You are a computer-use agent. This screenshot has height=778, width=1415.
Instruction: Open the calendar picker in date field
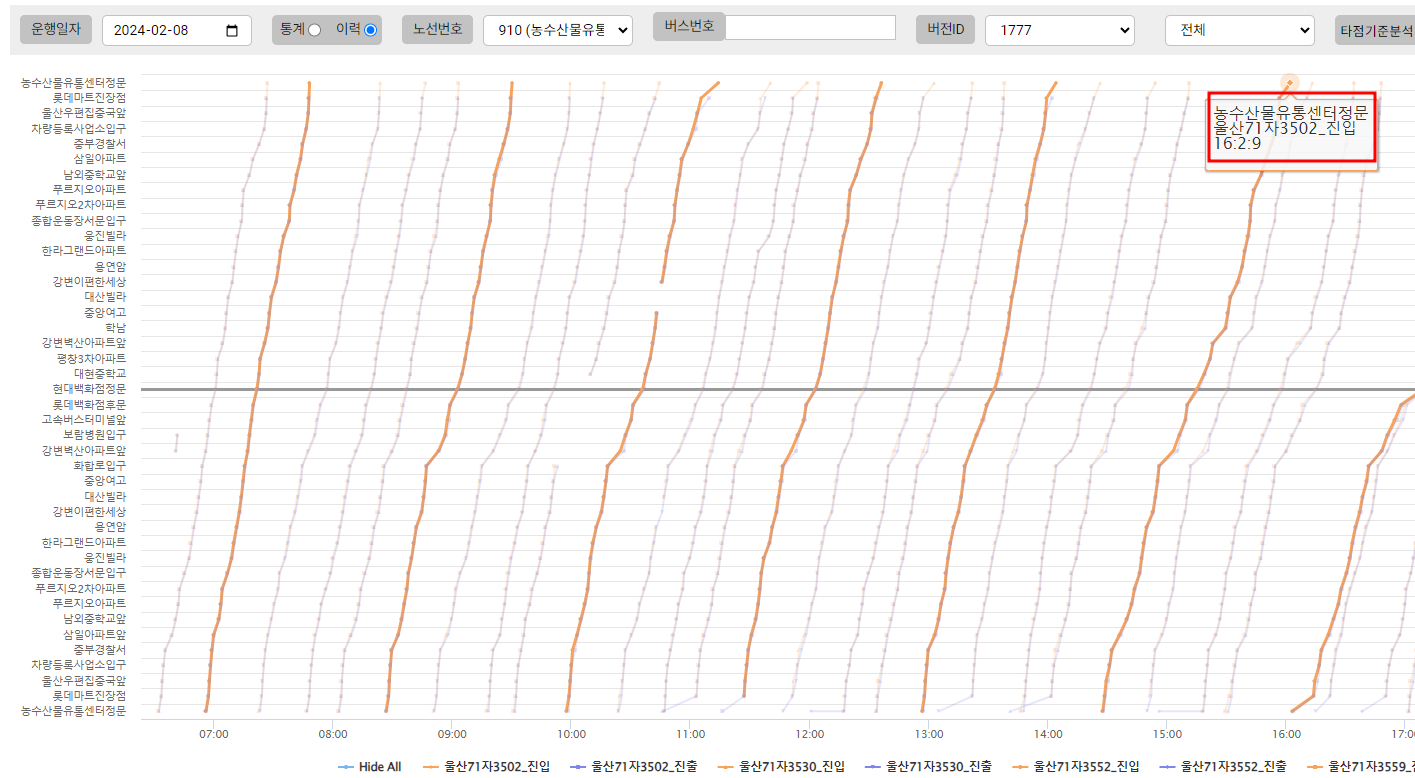click(232, 31)
